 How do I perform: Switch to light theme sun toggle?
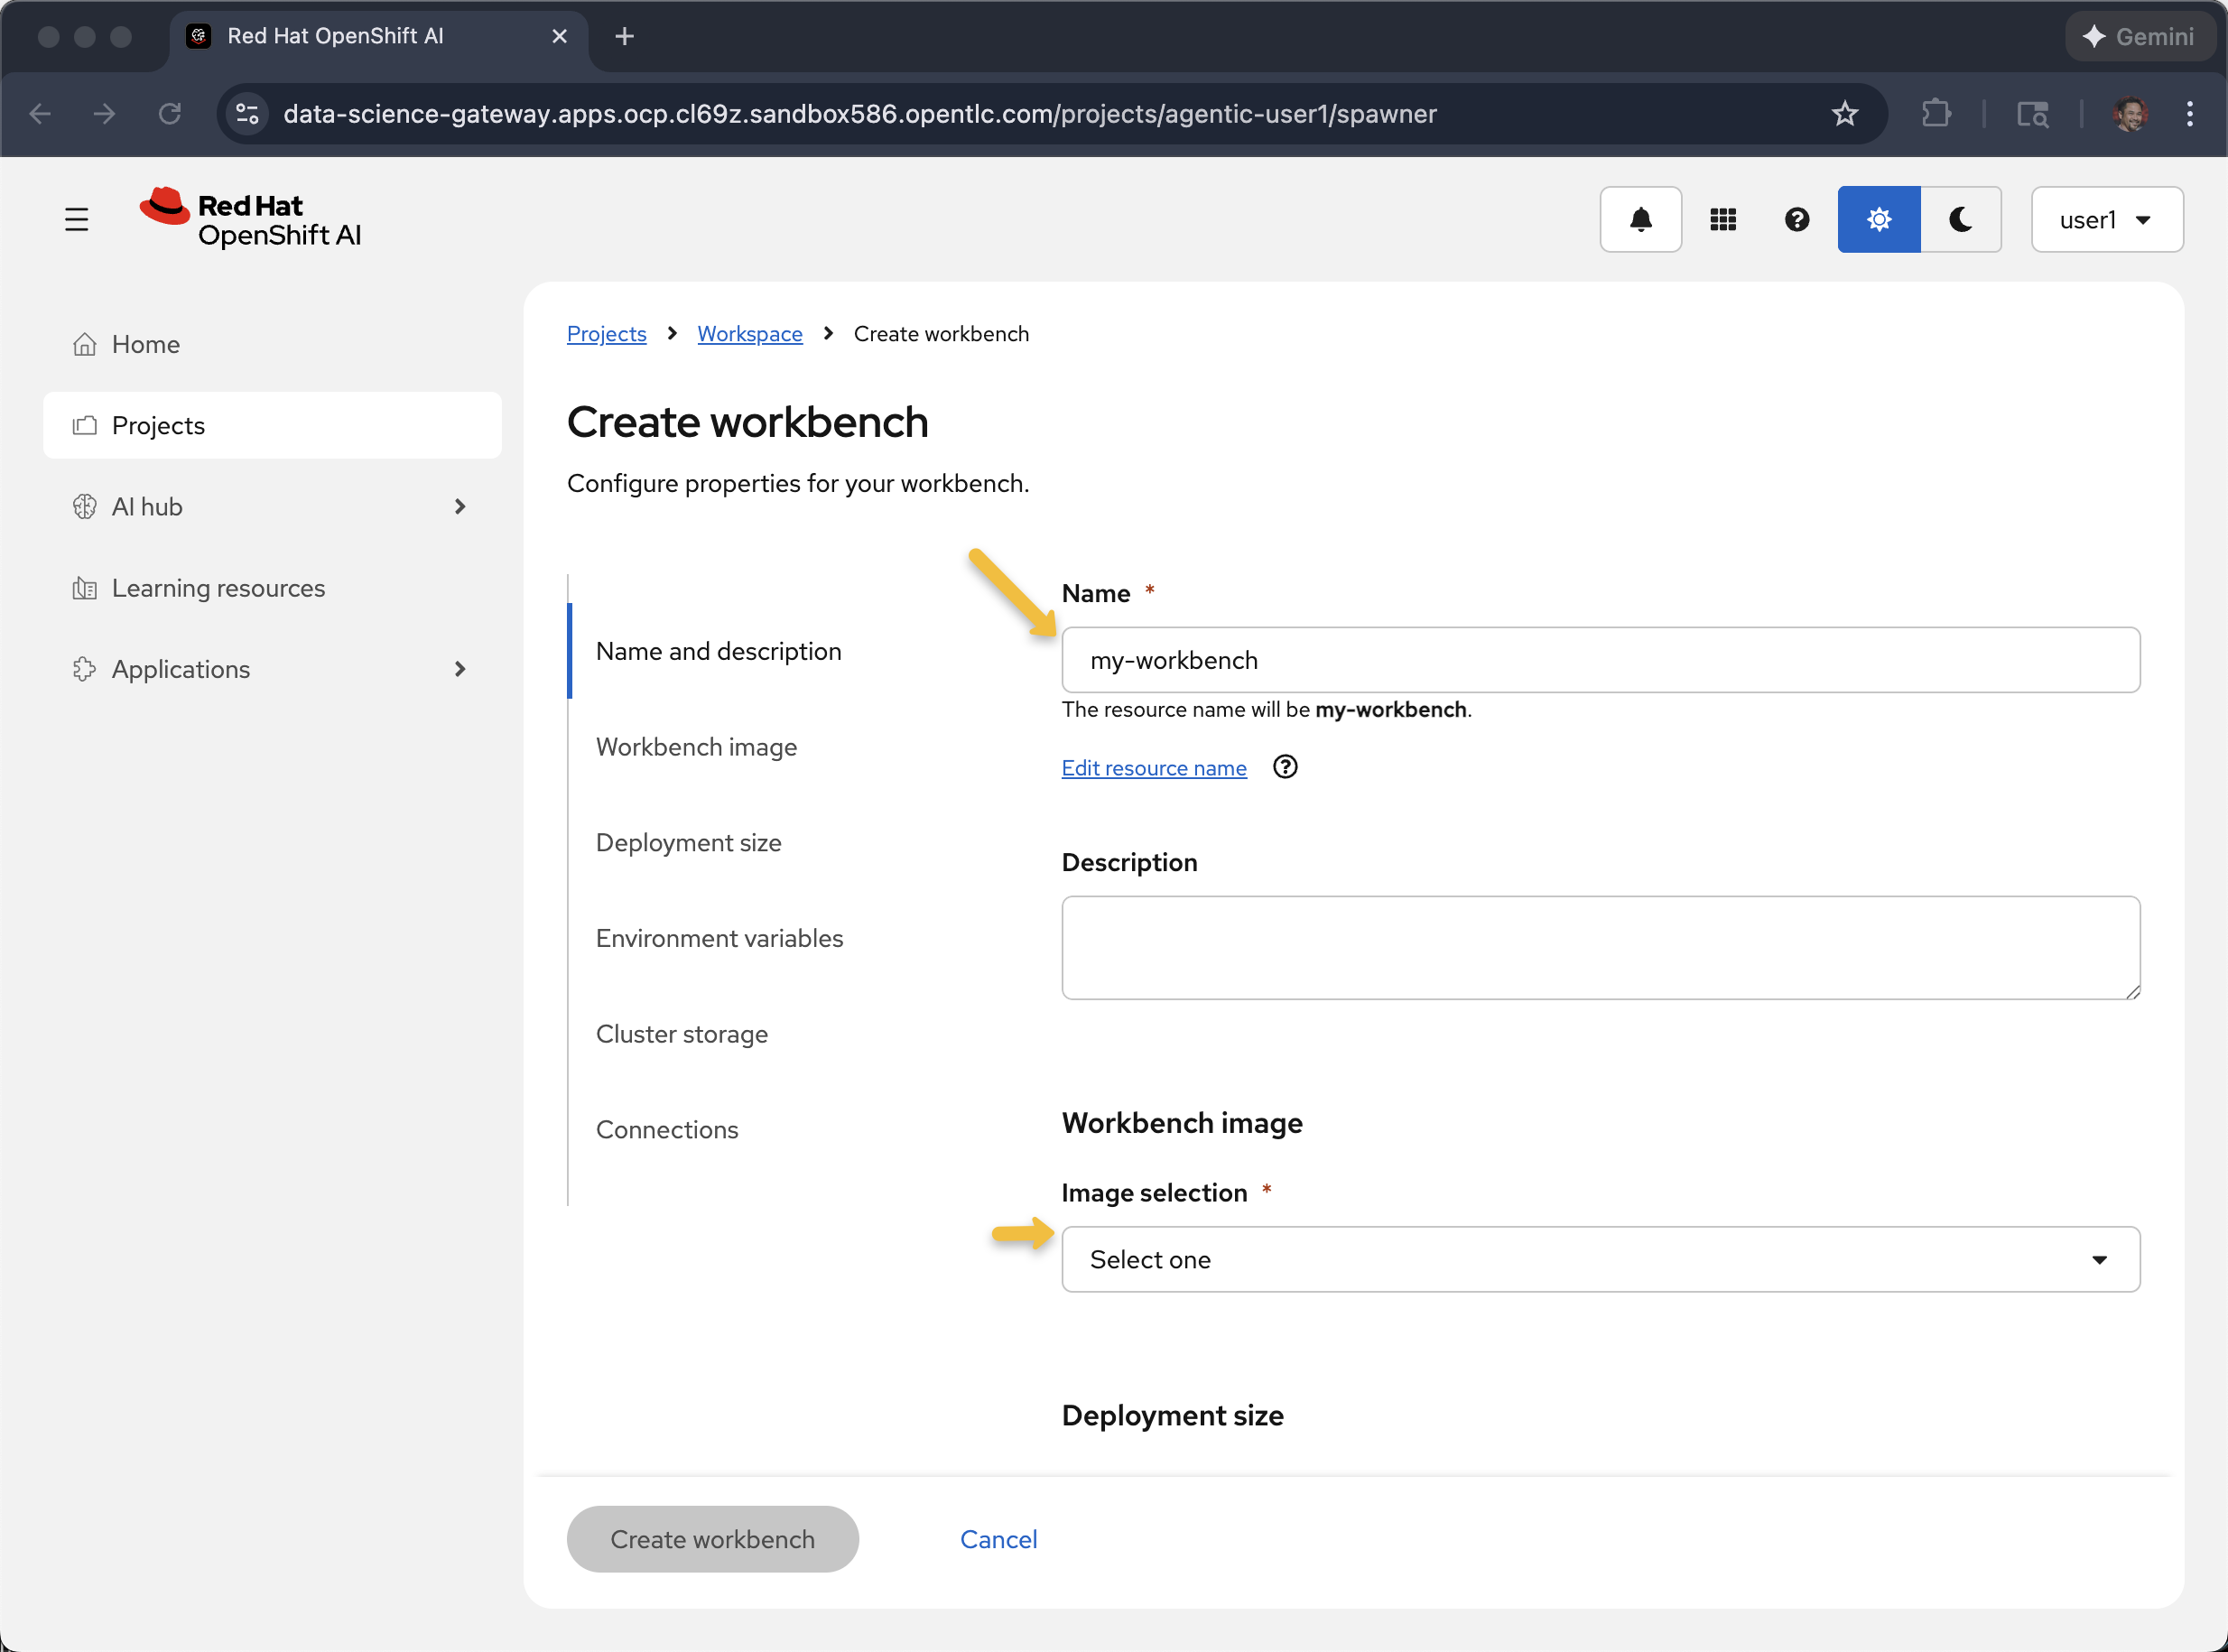[x=1878, y=219]
